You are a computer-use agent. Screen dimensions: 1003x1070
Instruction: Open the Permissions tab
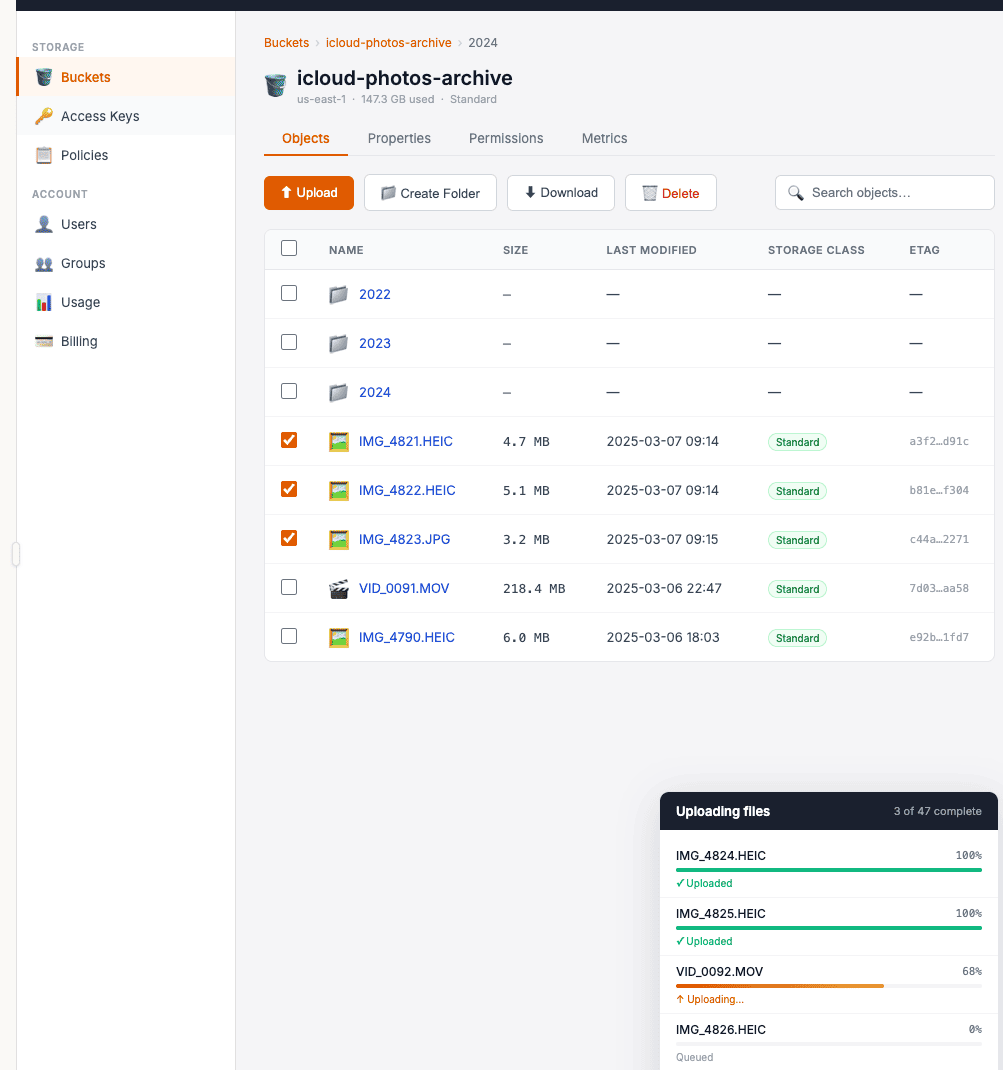506,138
